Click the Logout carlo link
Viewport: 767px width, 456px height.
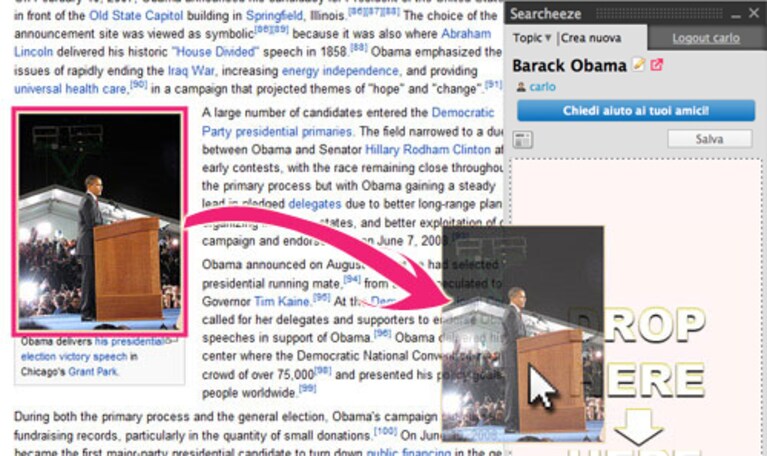705,38
